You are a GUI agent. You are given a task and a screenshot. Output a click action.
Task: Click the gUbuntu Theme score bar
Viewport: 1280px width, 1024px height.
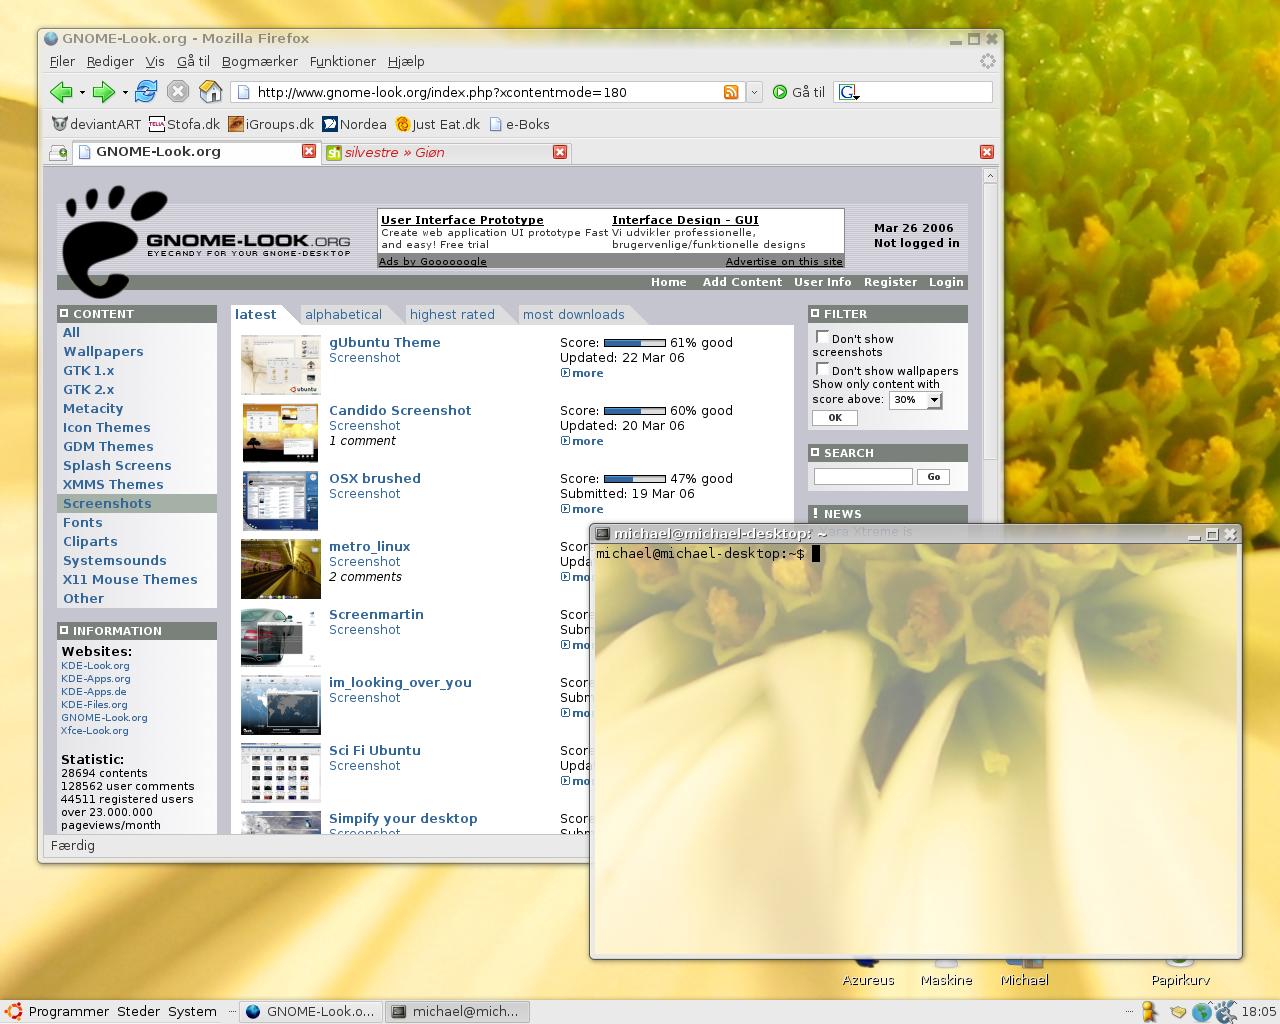click(x=635, y=342)
